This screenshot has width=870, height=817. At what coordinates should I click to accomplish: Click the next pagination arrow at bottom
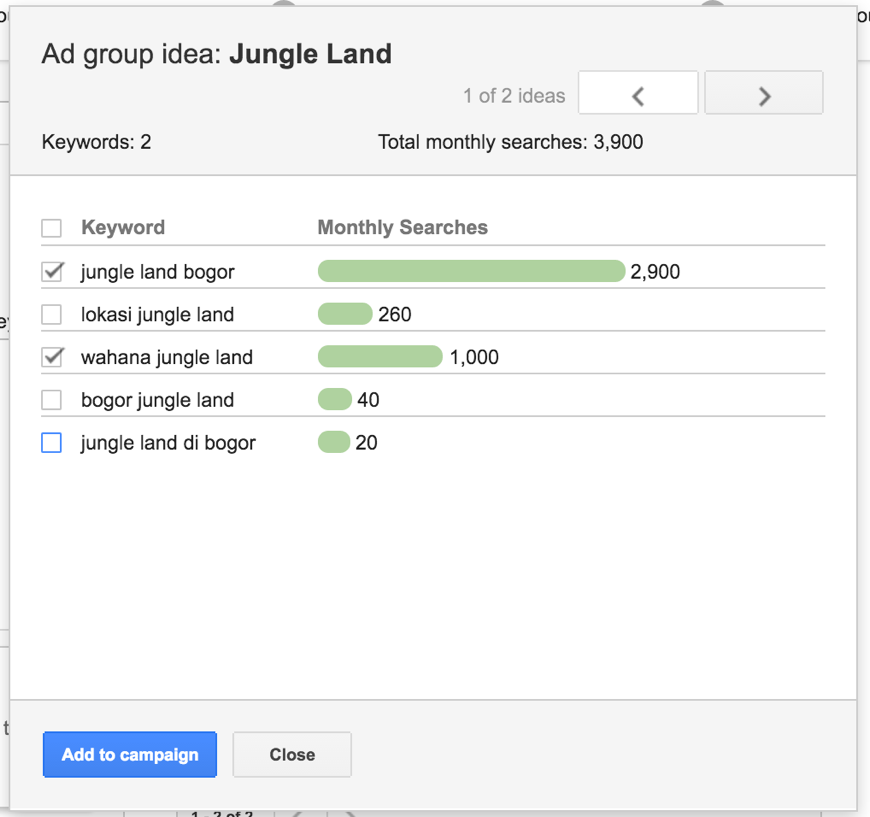point(349,813)
